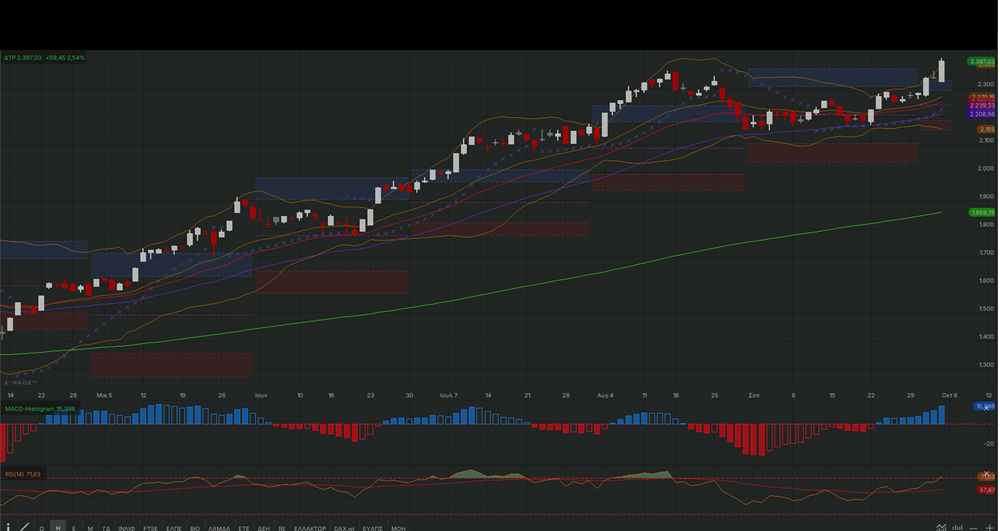Open the FTSE symbol shortcut
Screen dimensions: 1000x531
click(151, 528)
